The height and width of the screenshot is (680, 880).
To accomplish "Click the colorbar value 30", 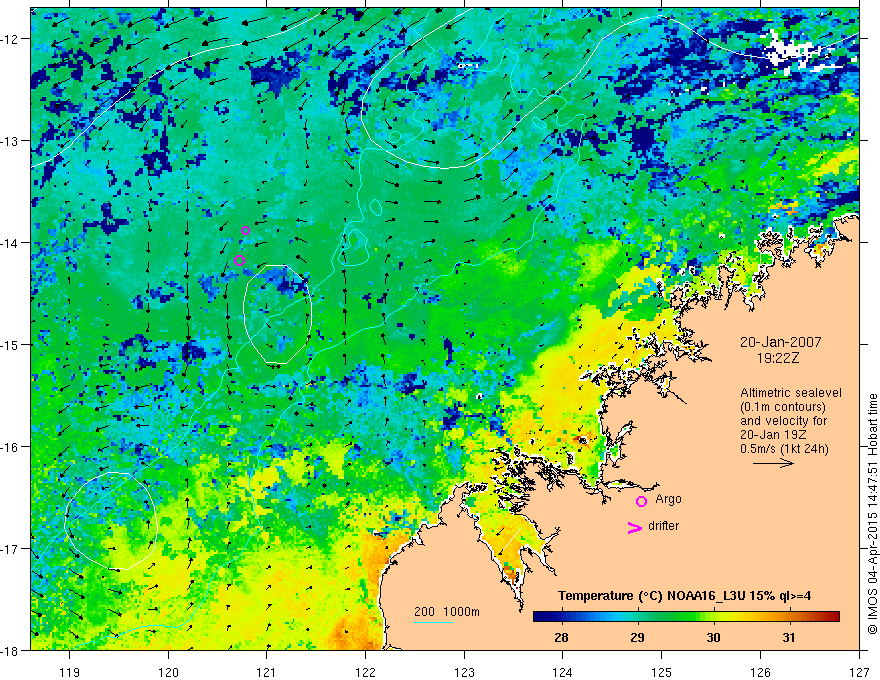I will click(713, 638).
